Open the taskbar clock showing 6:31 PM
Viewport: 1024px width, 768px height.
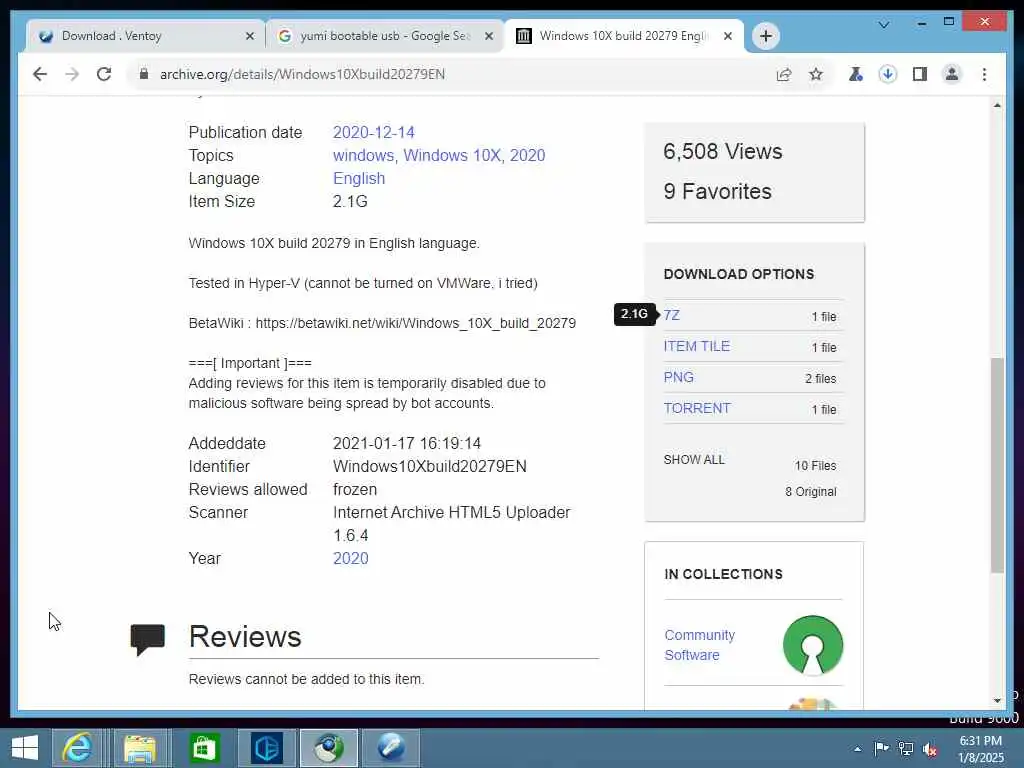(980, 749)
